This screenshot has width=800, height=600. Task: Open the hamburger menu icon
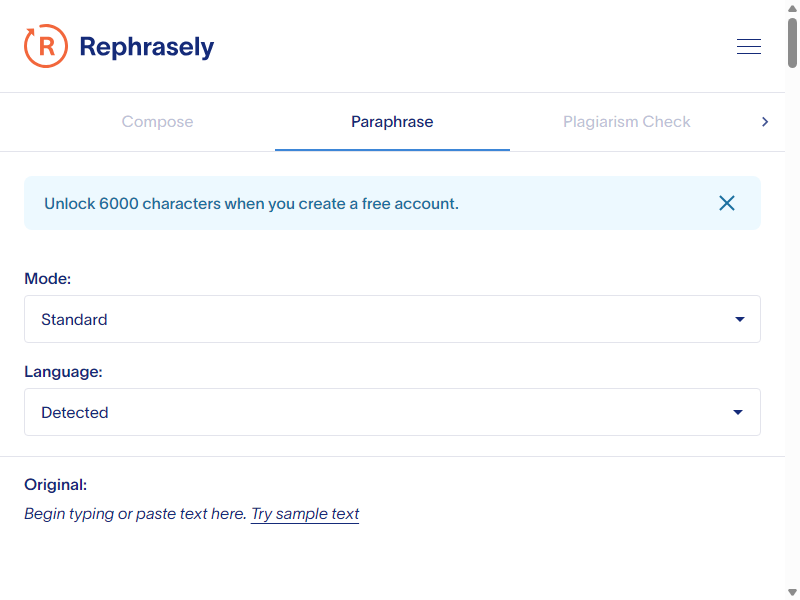pyautogui.click(x=748, y=46)
